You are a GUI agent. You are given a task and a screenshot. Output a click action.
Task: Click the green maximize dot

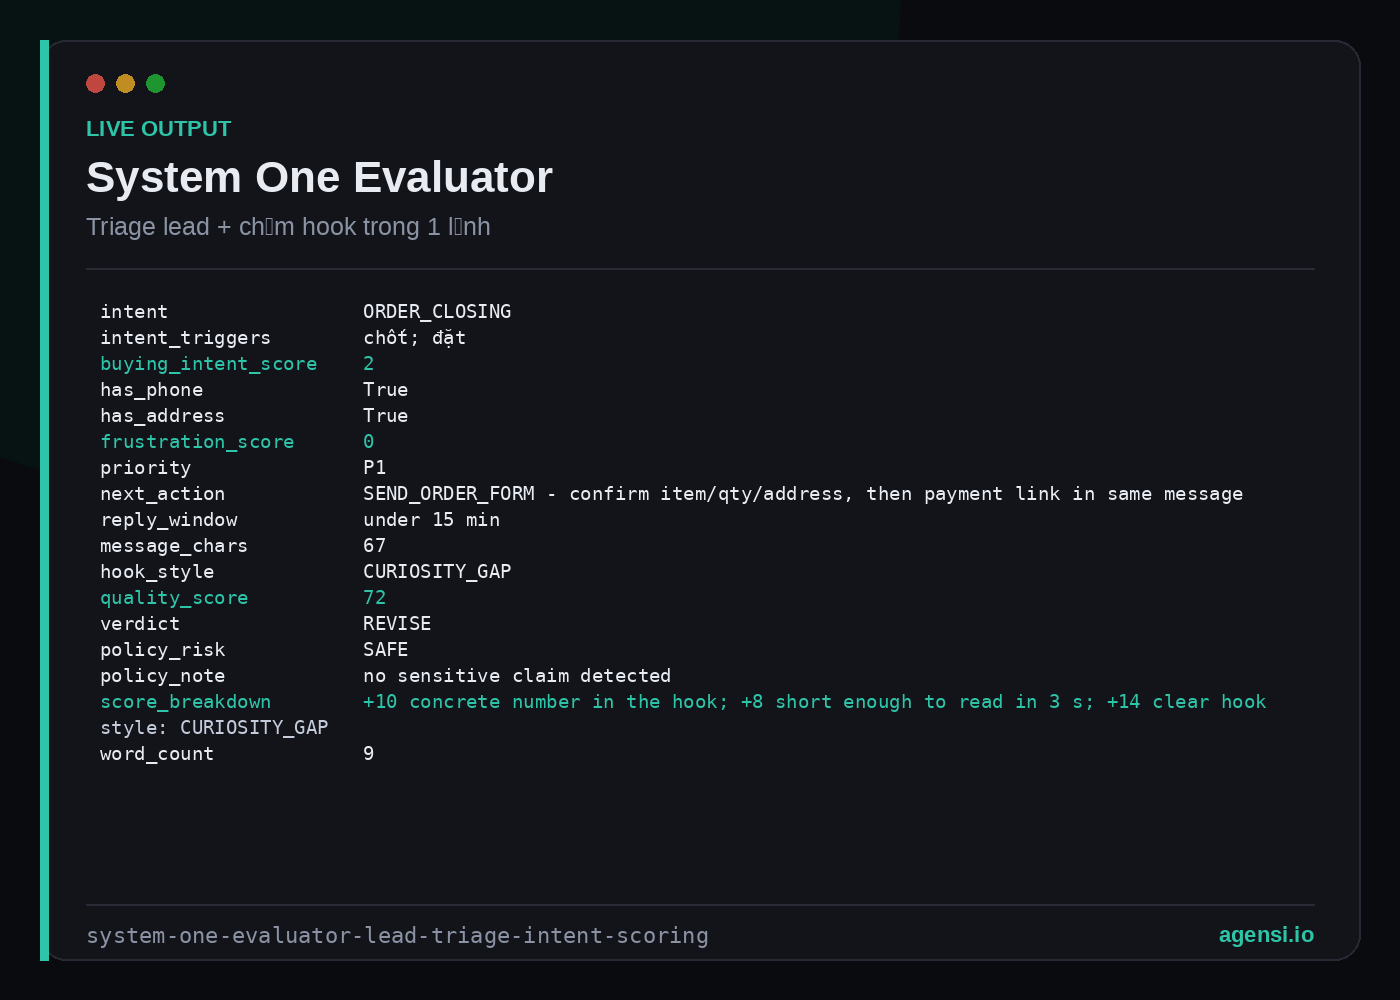[156, 84]
